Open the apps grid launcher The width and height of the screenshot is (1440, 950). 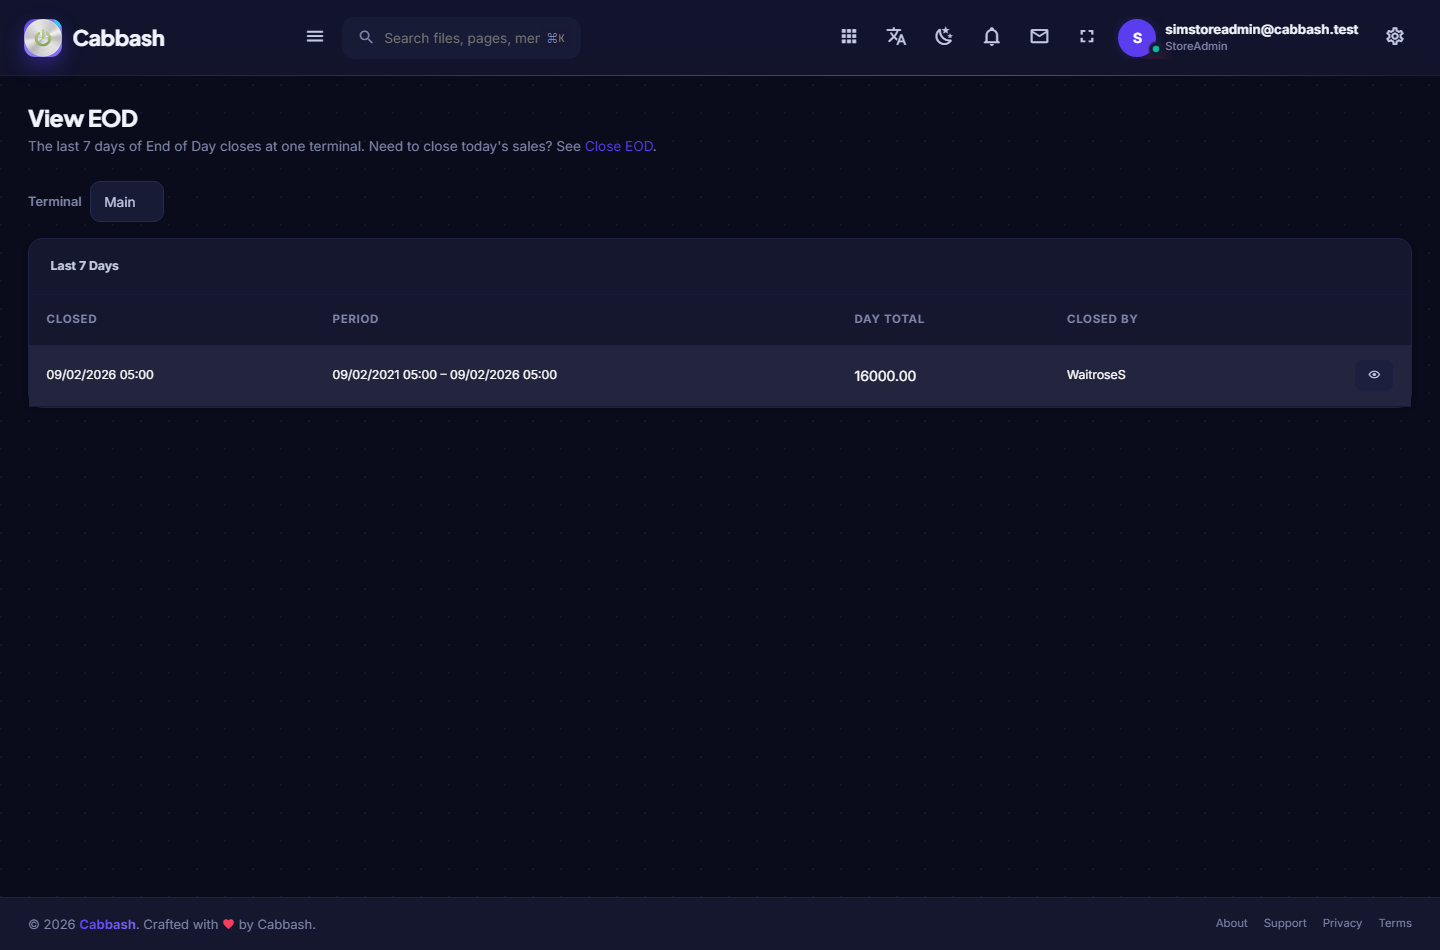coord(849,37)
